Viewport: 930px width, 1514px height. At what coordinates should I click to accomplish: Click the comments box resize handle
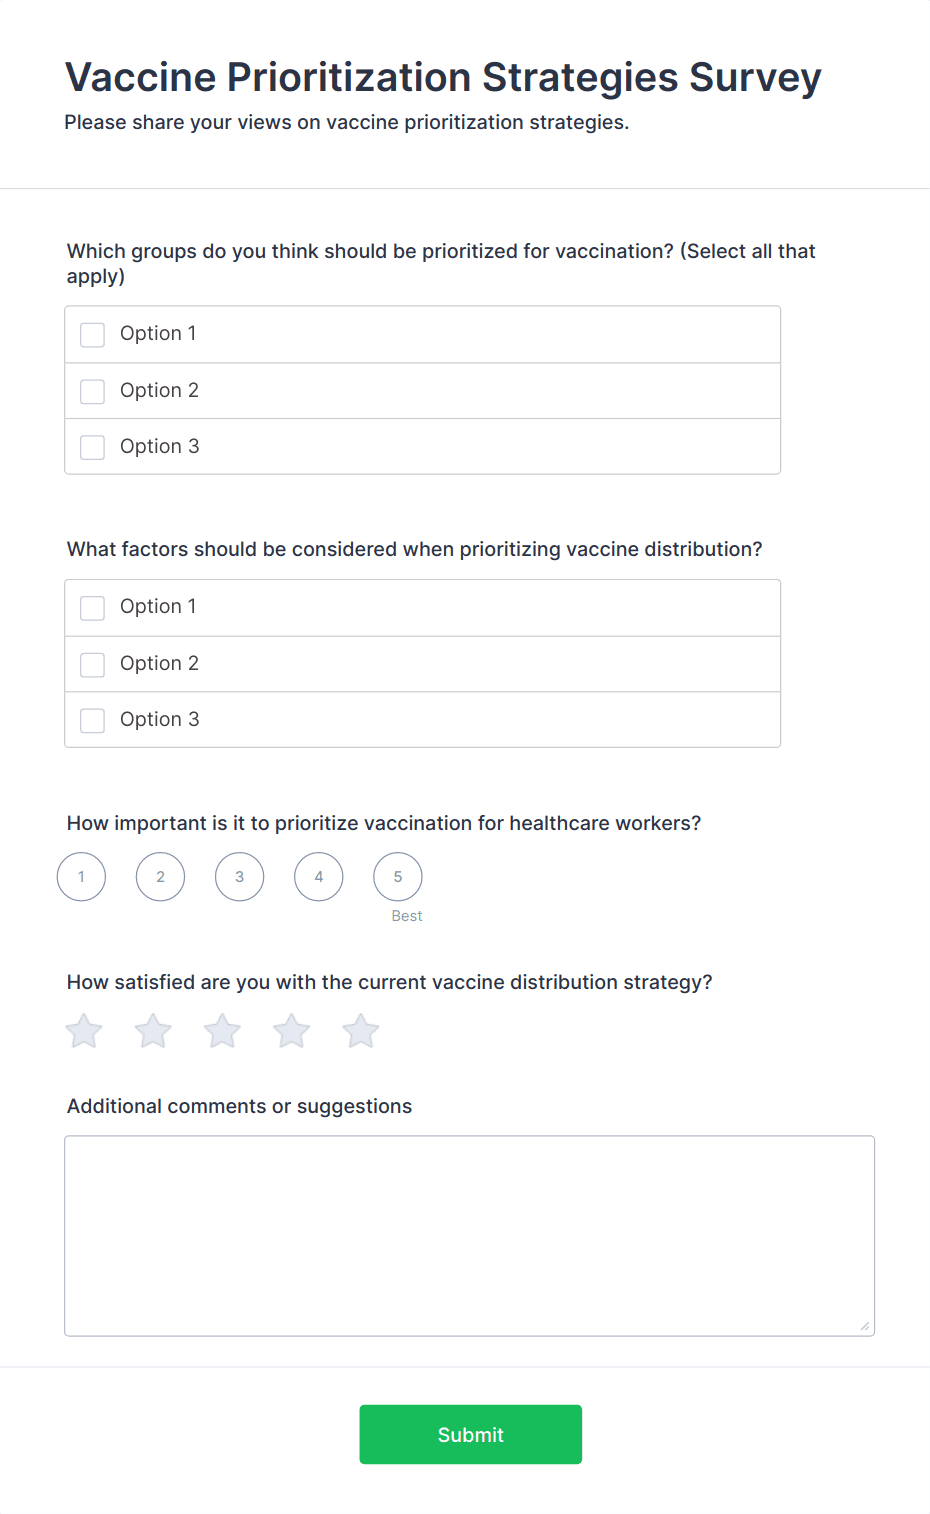pyautogui.click(x=865, y=1326)
